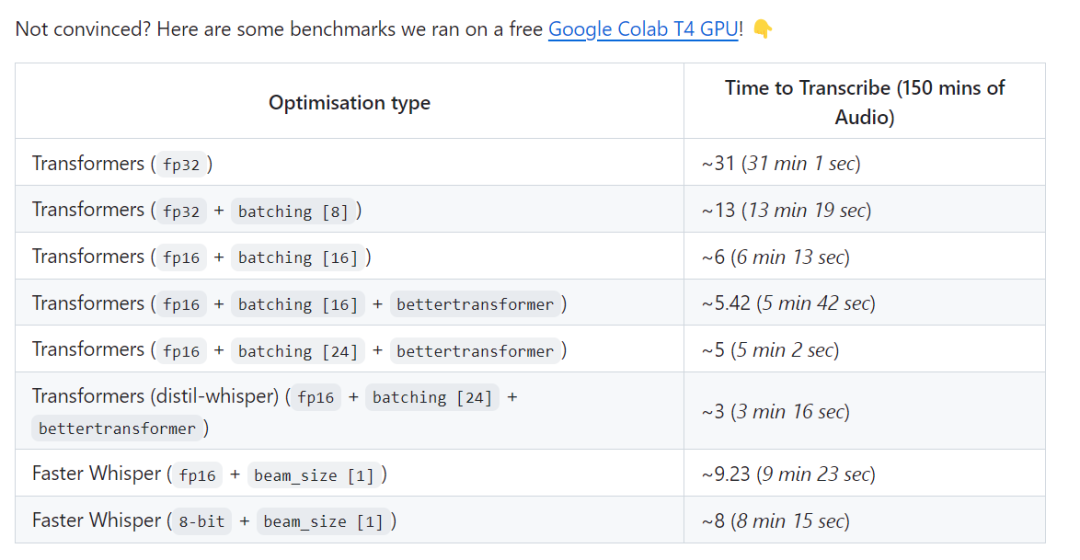The height and width of the screenshot is (560, 1080).
Task: Click "batching [24]" tag in the distil-whisper row
Action: tap(431, 397)
